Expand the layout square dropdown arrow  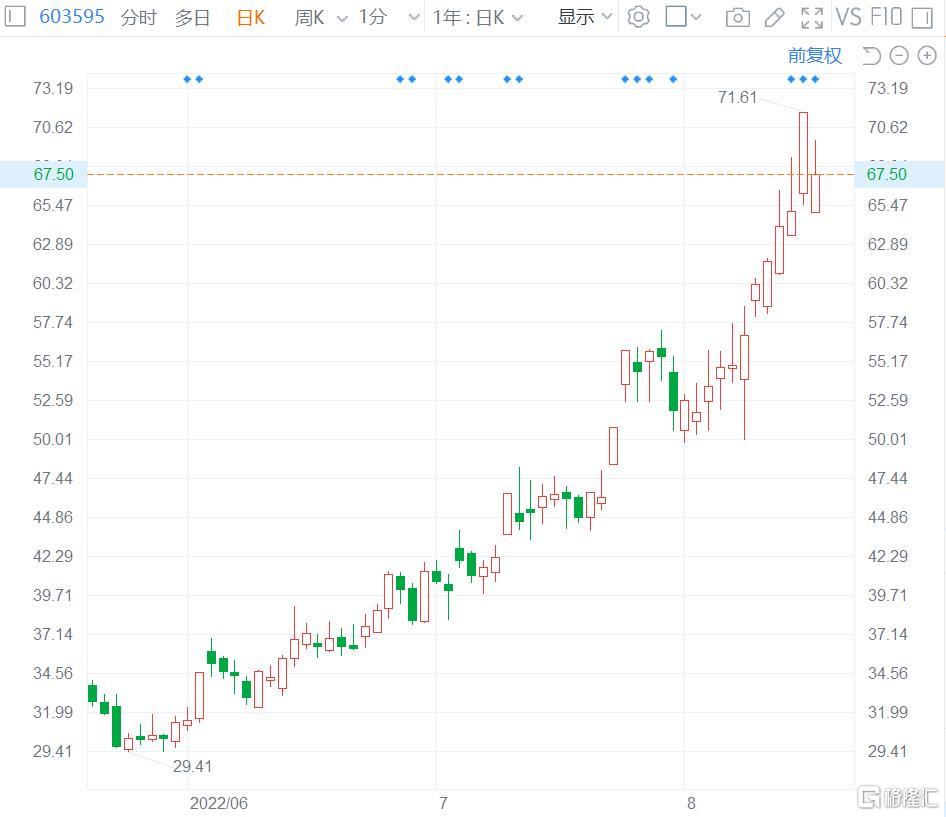pyautogui.click(x=696, y=17)
